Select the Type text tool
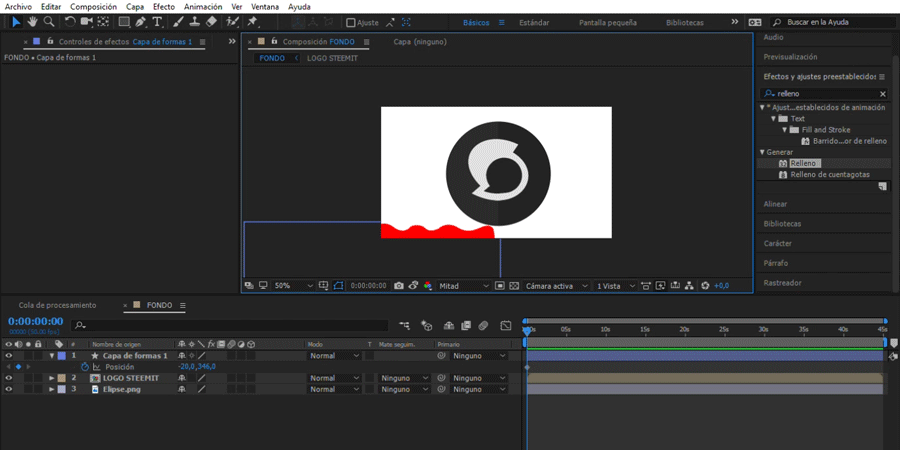The height and width of the screenshot is (450, 900). [157, 22]
